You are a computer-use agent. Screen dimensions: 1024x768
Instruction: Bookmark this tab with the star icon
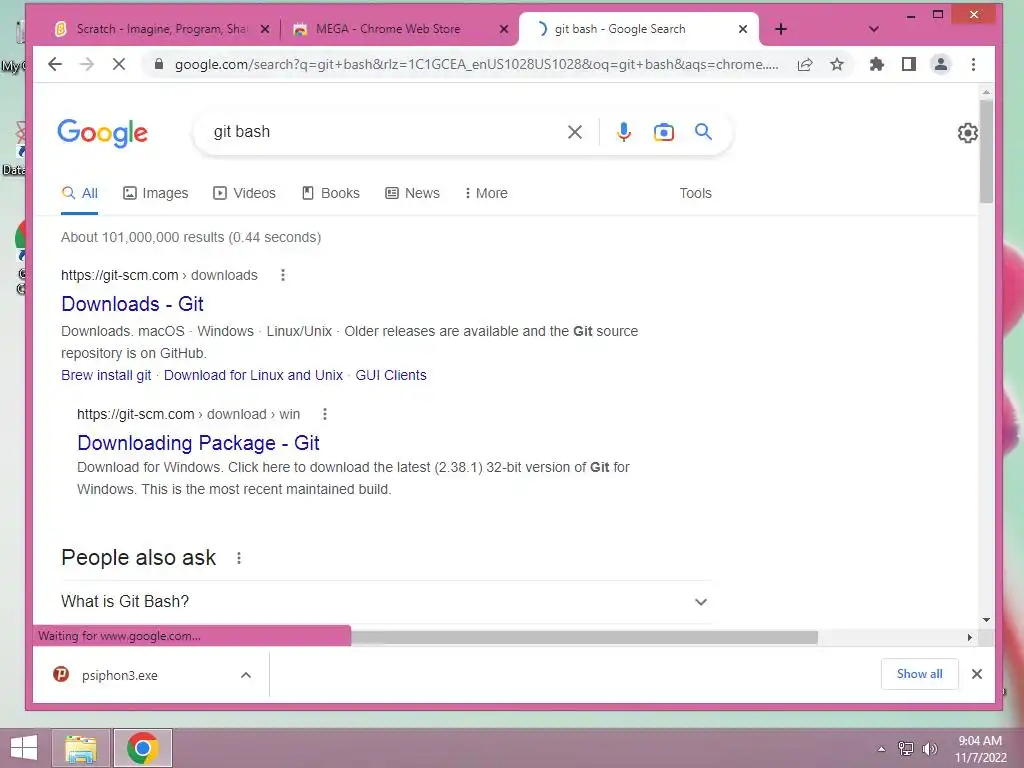[837, 64]
